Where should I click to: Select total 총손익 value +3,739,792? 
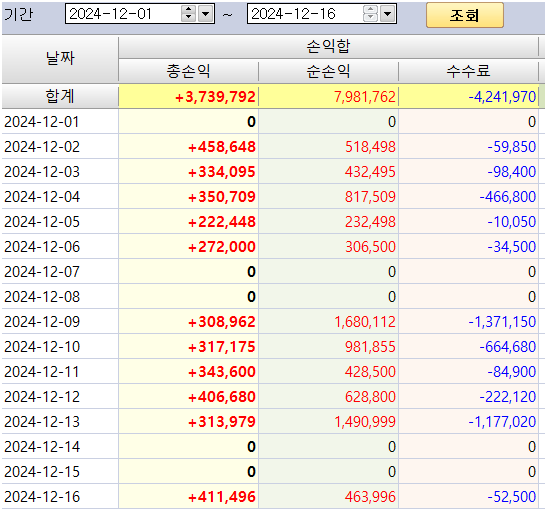pyautogui.click(x=215, y=97)
